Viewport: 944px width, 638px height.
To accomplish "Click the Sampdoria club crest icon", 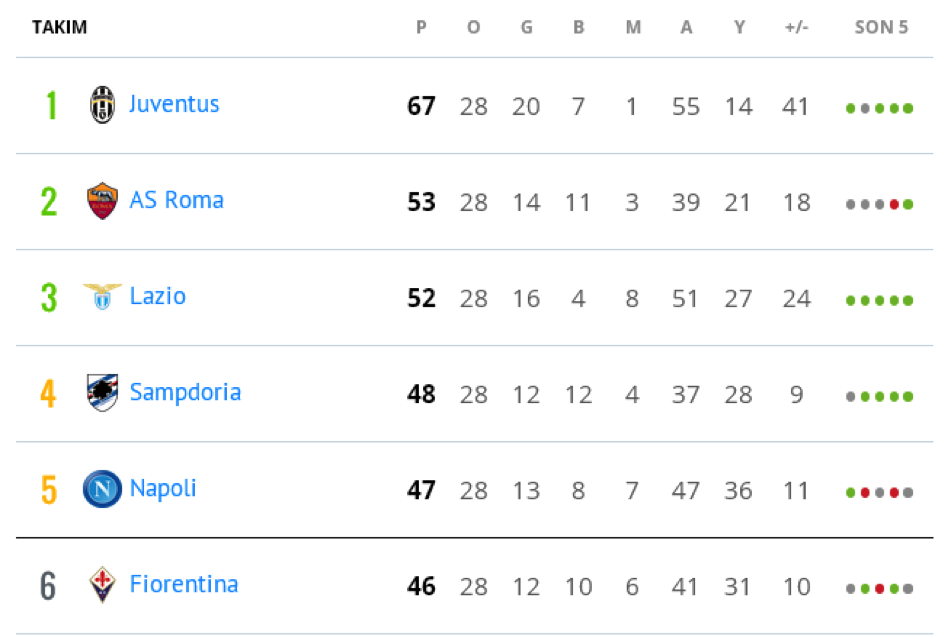I will pos(102,392).
